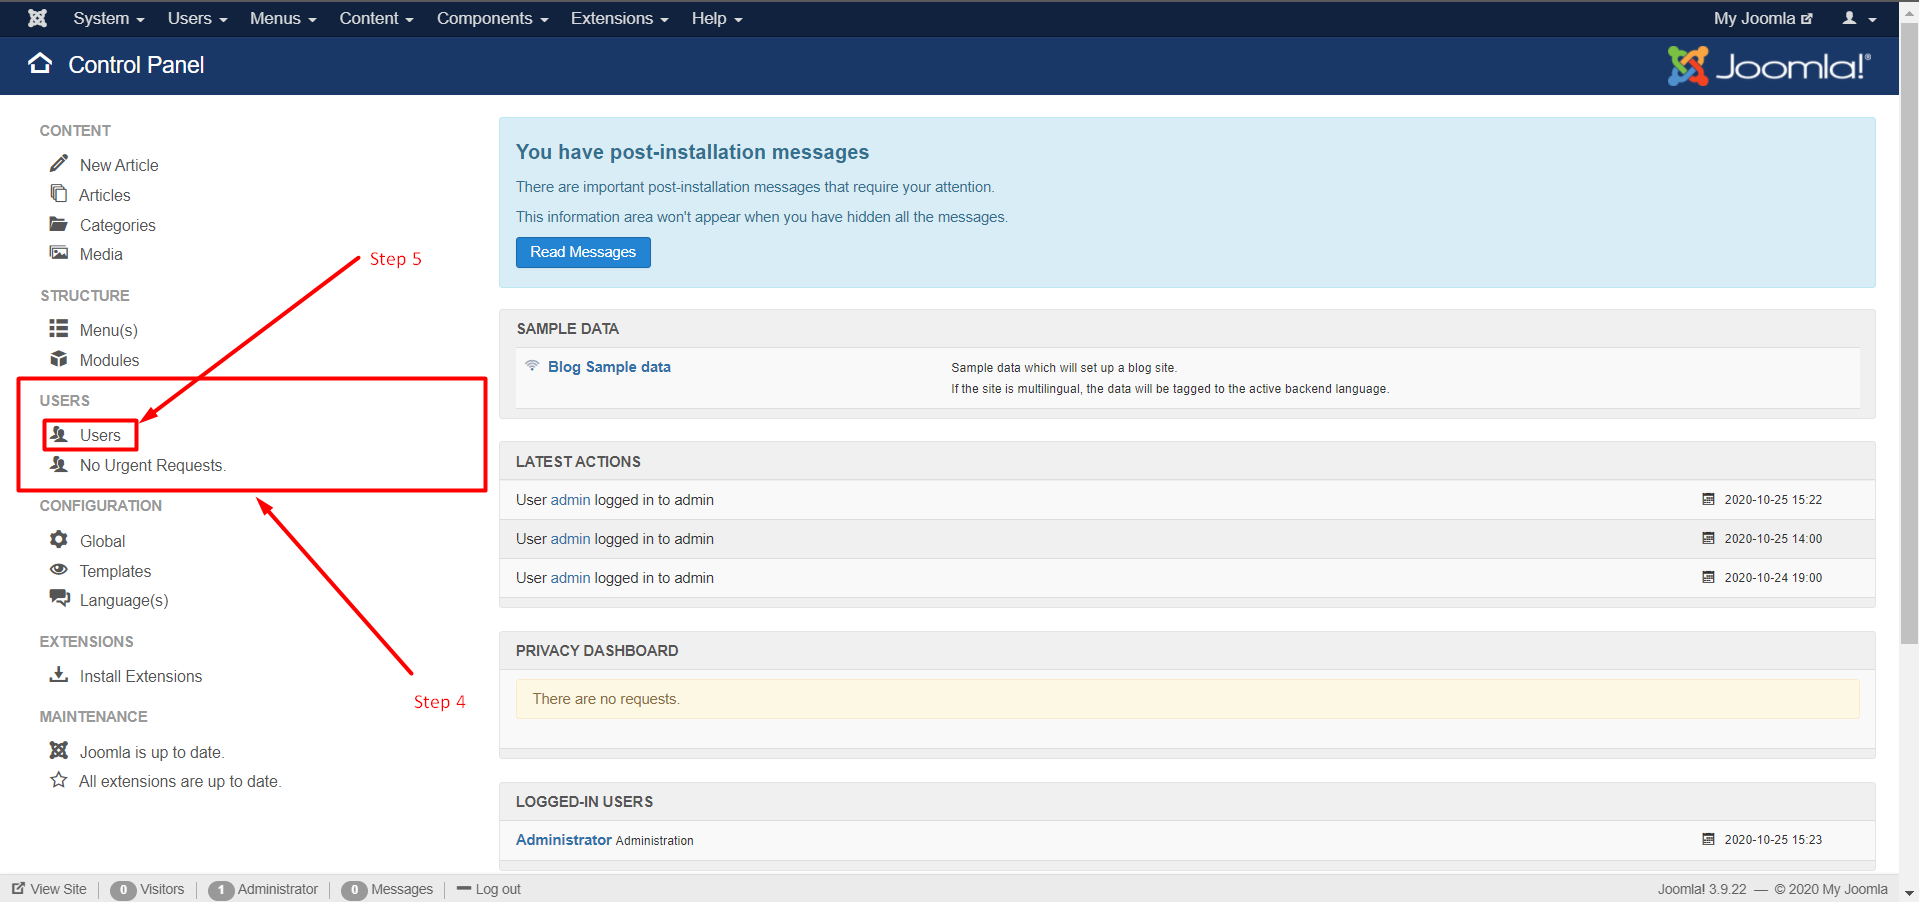This screenshot has height=902, width=1919.
Task: Click the Language(s) speech bubble icon
Action: tap(60, 598)
